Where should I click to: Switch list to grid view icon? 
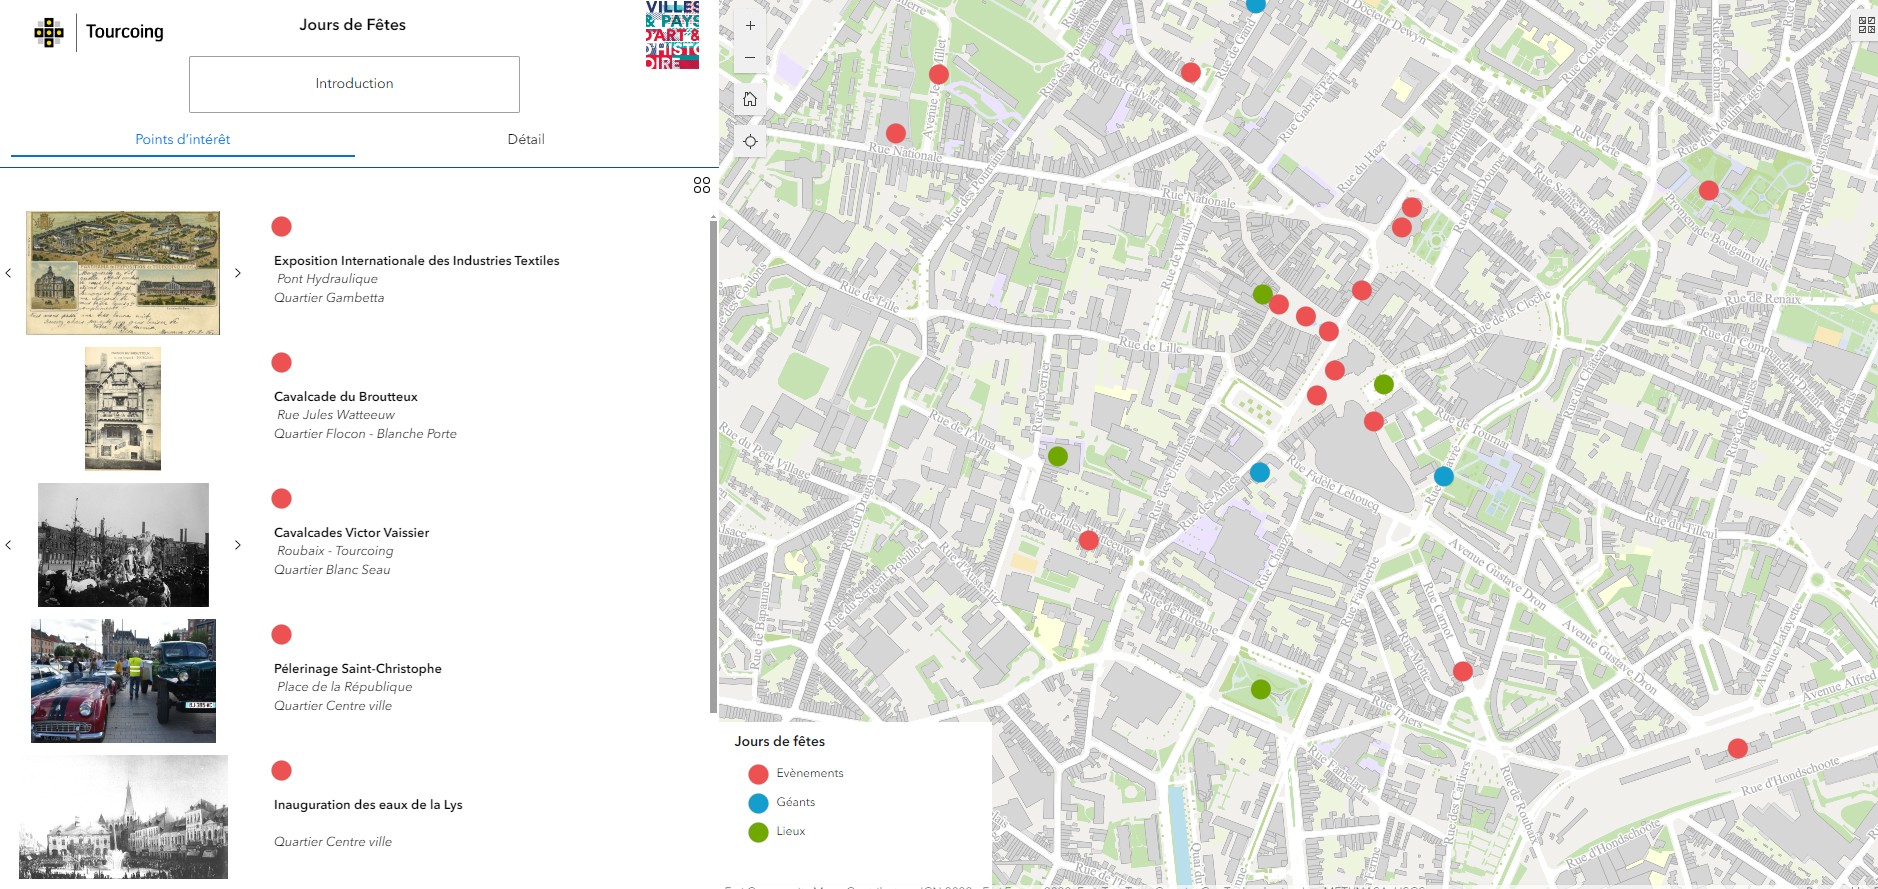coord(702,186)
